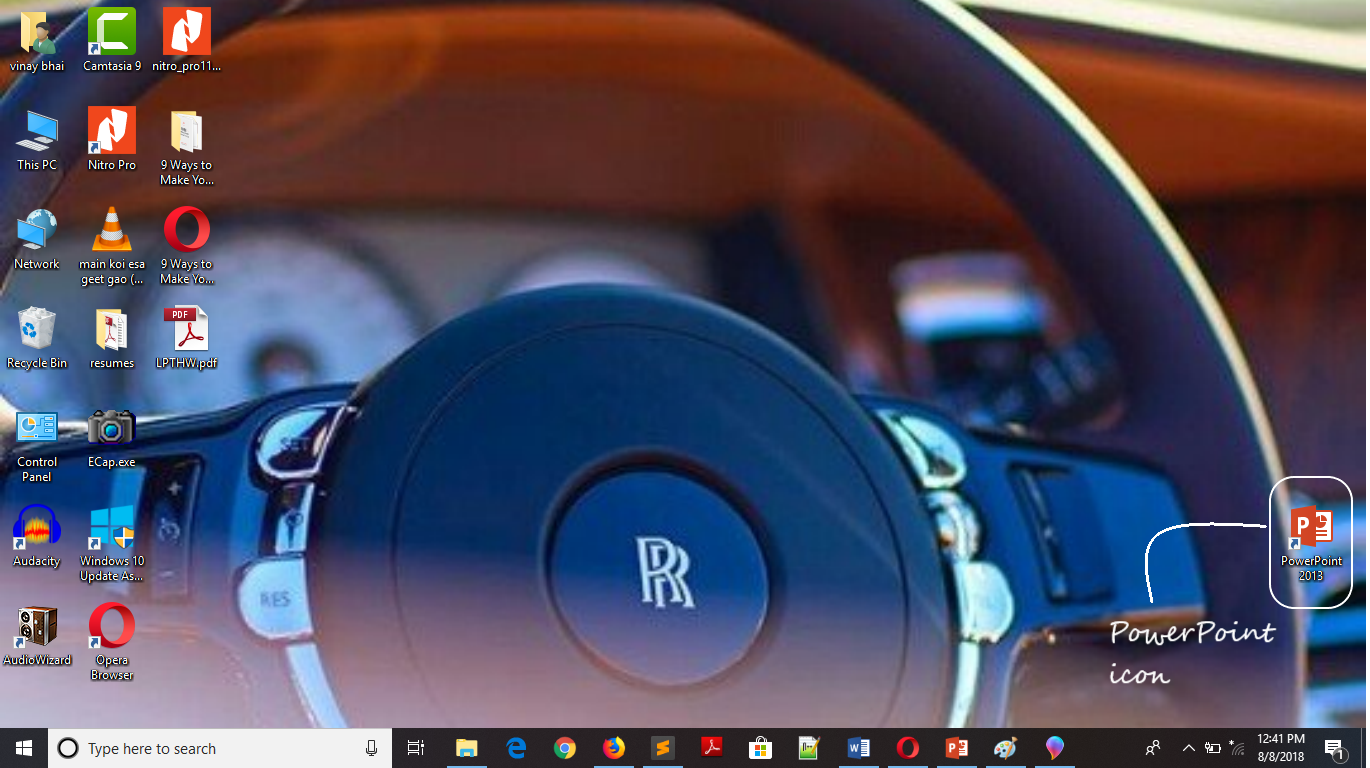
Task: Open the Action Center notifications
Action: [x=1334, y=748]
